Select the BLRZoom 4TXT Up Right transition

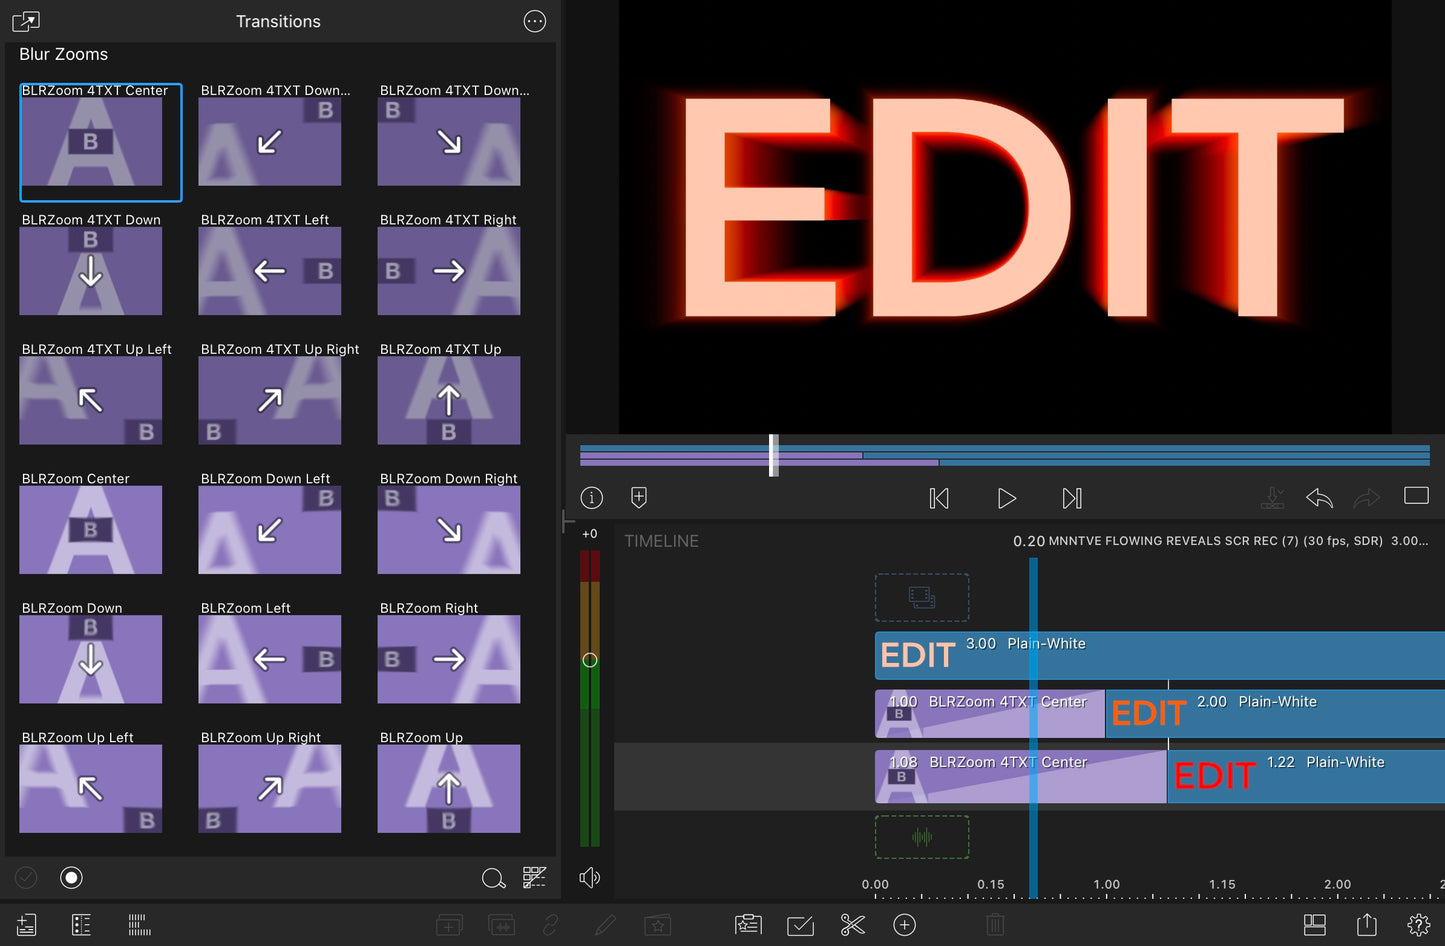click(269, 400)
